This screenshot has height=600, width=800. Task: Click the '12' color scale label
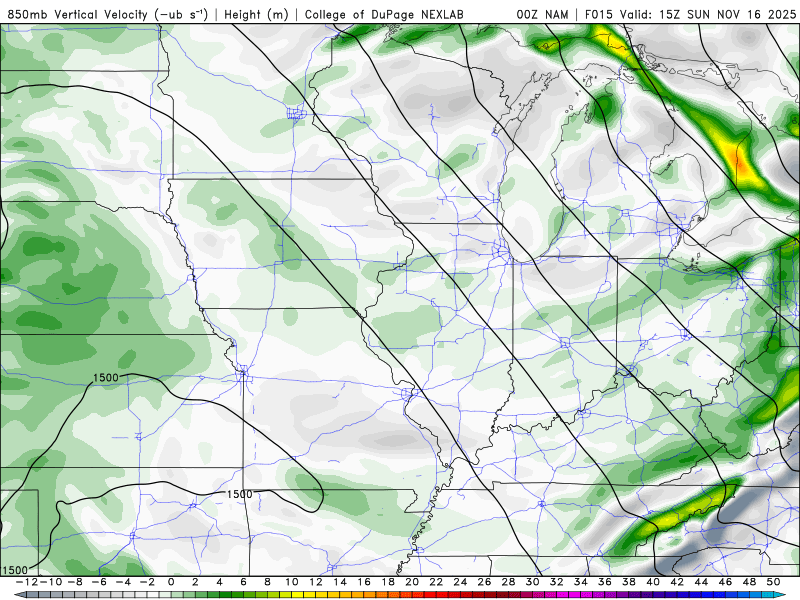coord(316,582)
